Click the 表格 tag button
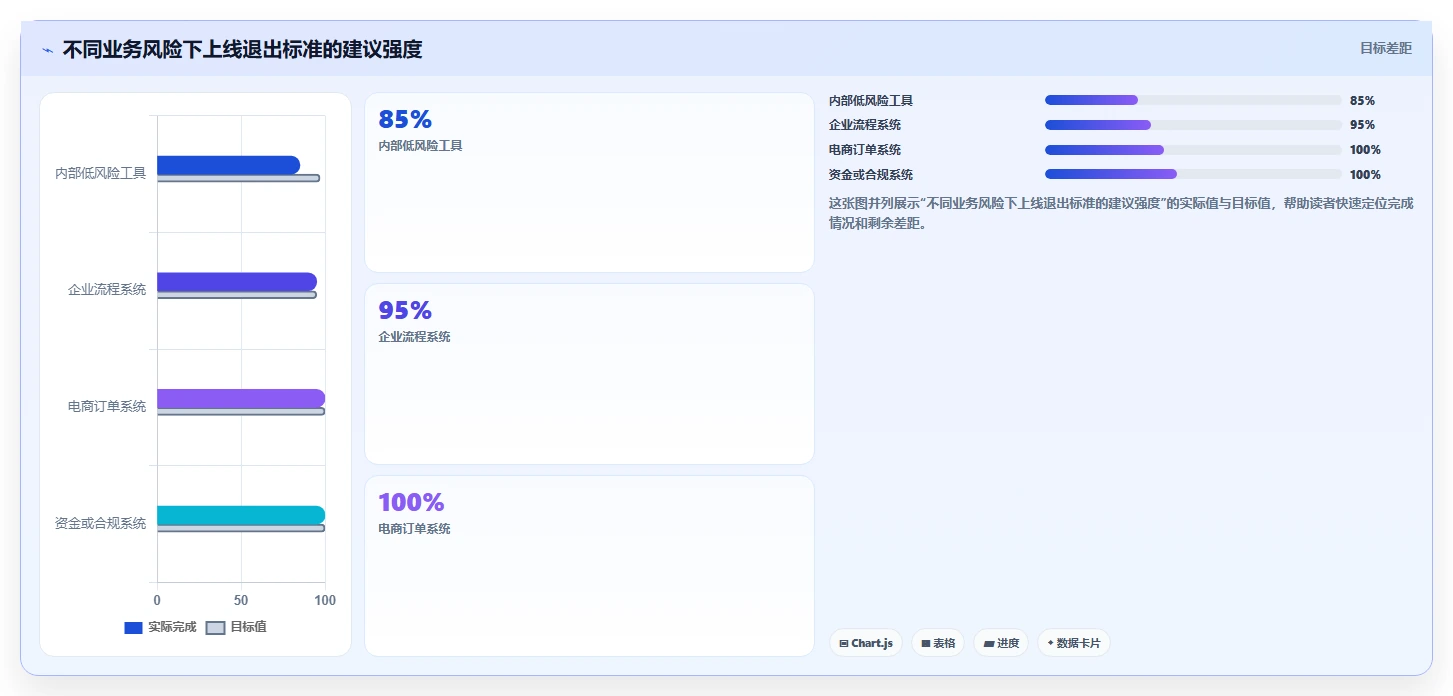1453x696 pixels. [x=938, y=643]
